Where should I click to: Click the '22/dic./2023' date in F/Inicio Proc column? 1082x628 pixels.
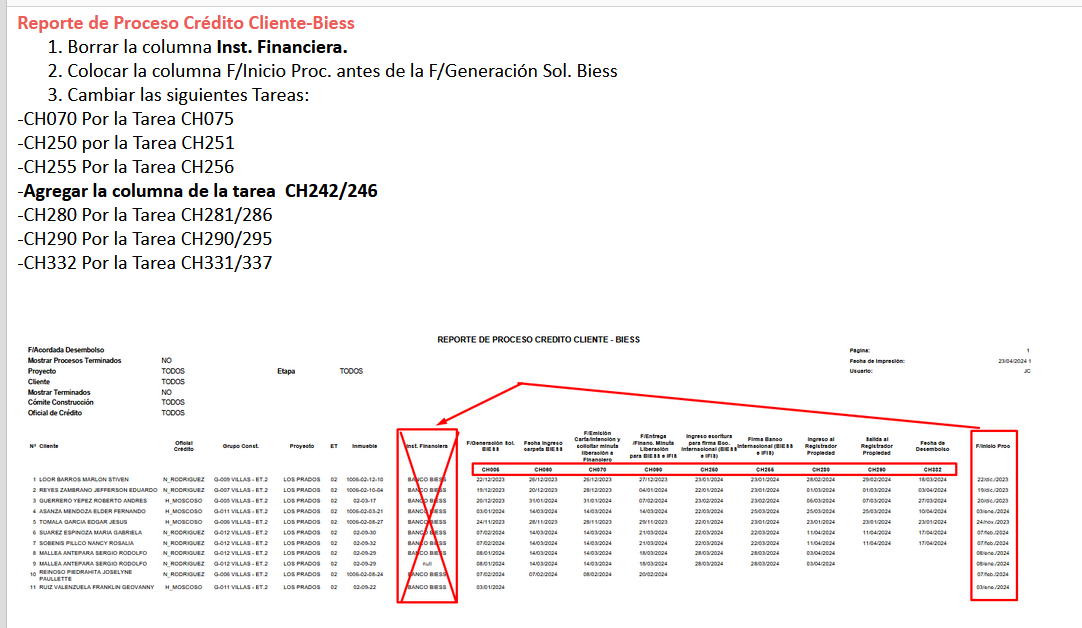(993, 480)
